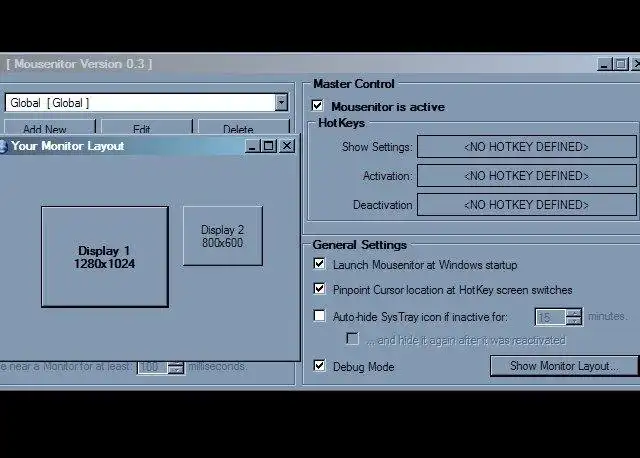This screenshot has width=640, height=458.
Task: Click the Your Monitor Layout window icon
Action: point(3,146)
